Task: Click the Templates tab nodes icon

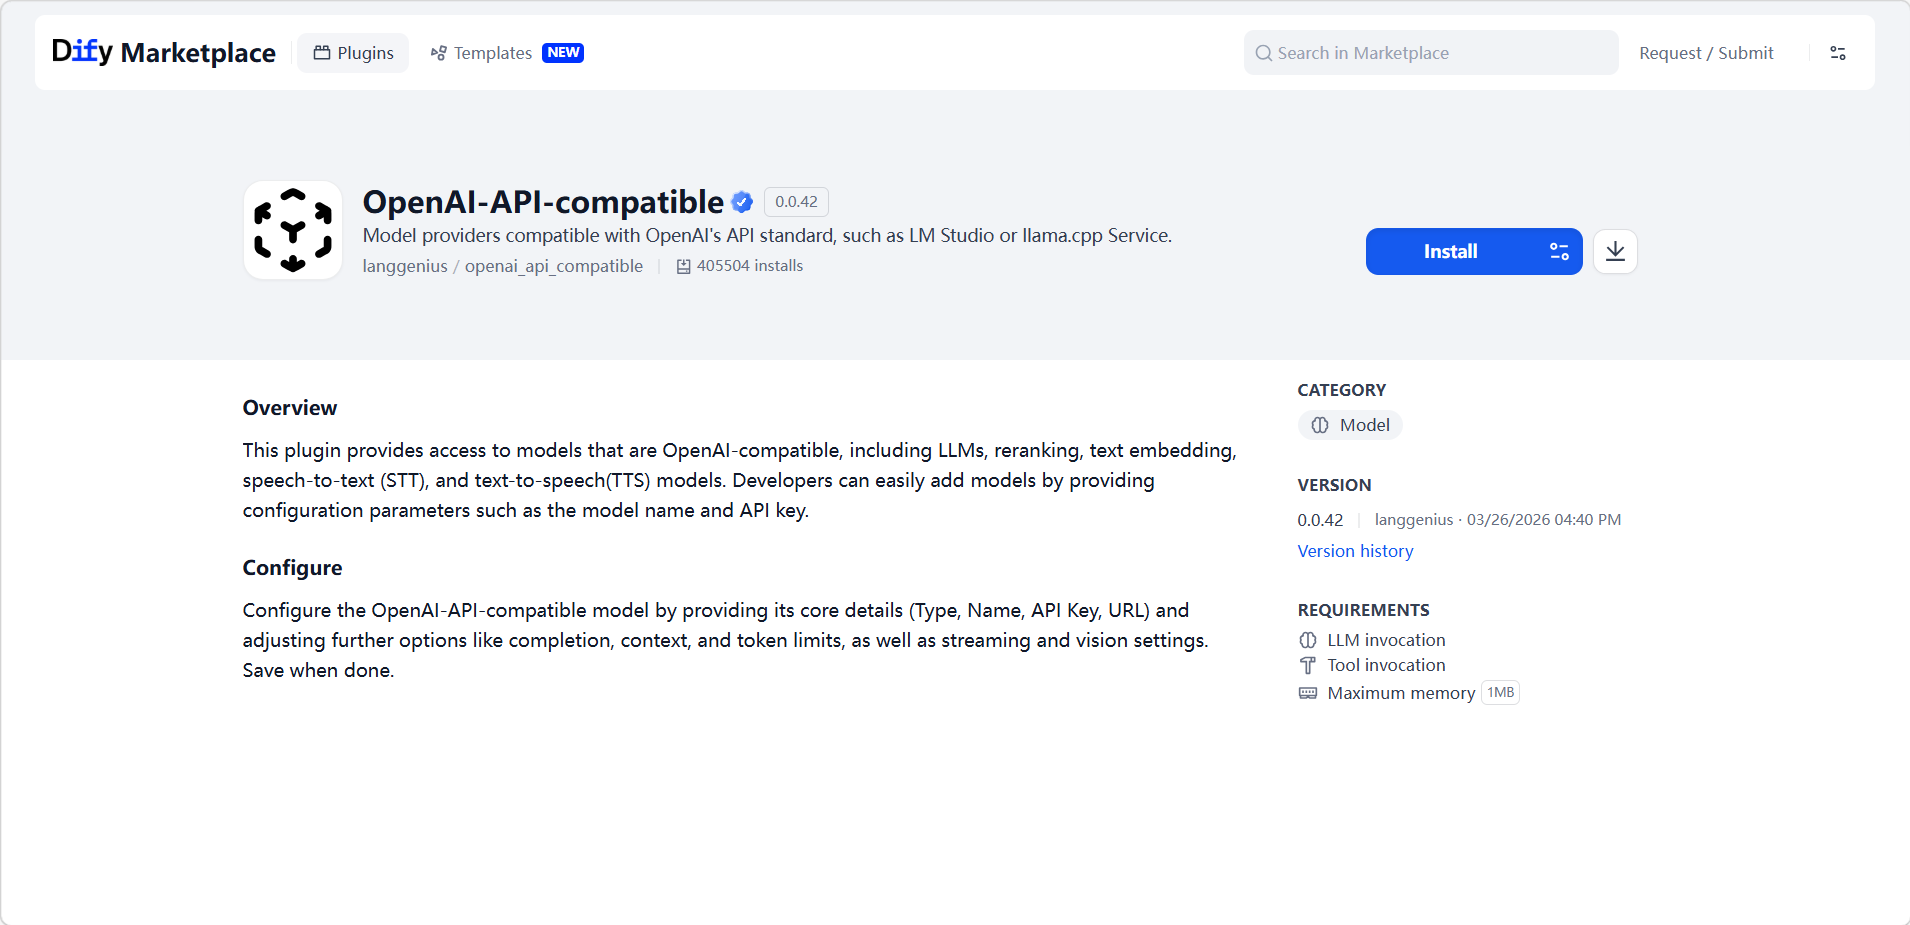Action: click(x=438, y=53)
